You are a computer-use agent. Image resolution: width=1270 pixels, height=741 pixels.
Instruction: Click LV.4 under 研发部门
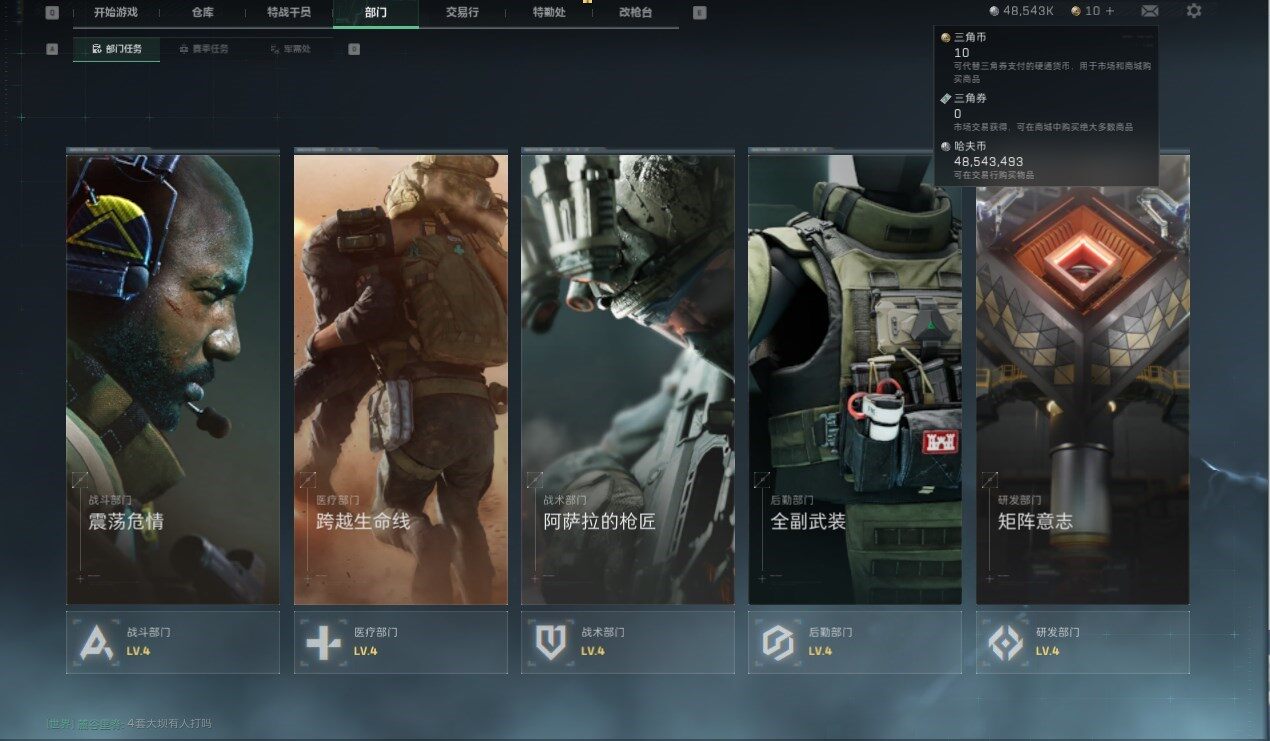[x=1047, y=651]
